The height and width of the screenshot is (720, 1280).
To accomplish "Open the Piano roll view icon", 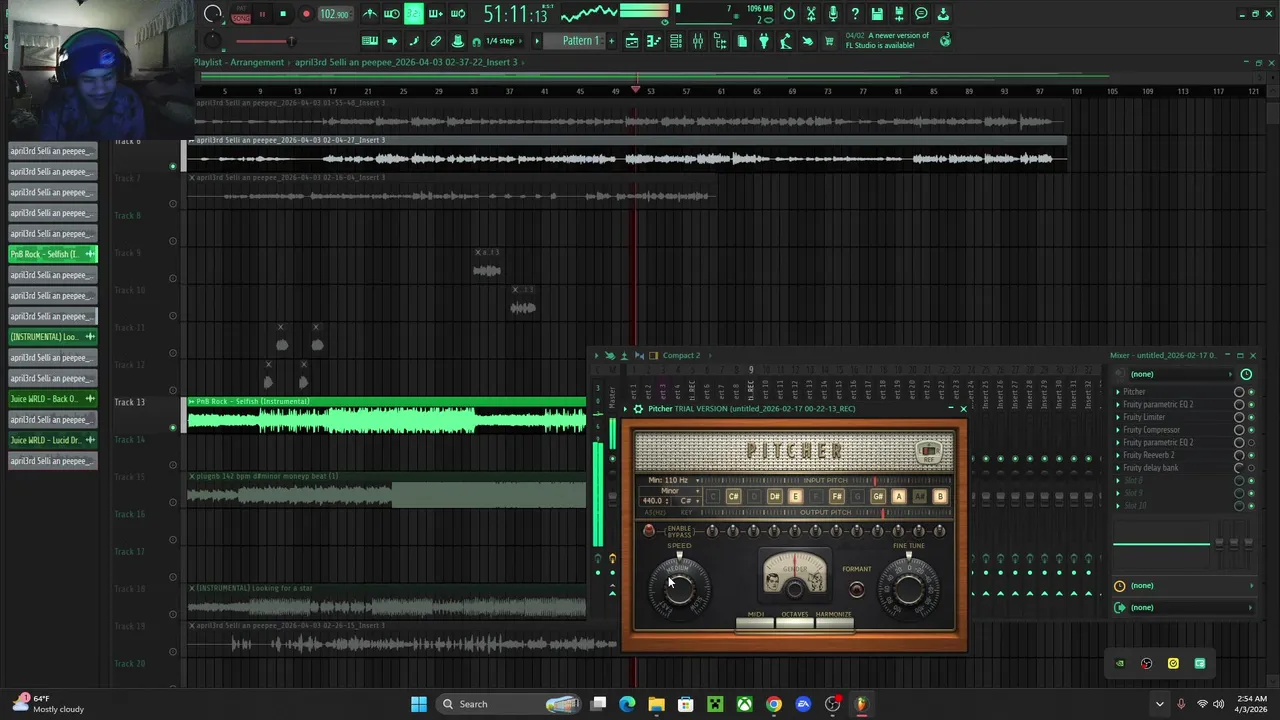I will click(x=654, y=41).
